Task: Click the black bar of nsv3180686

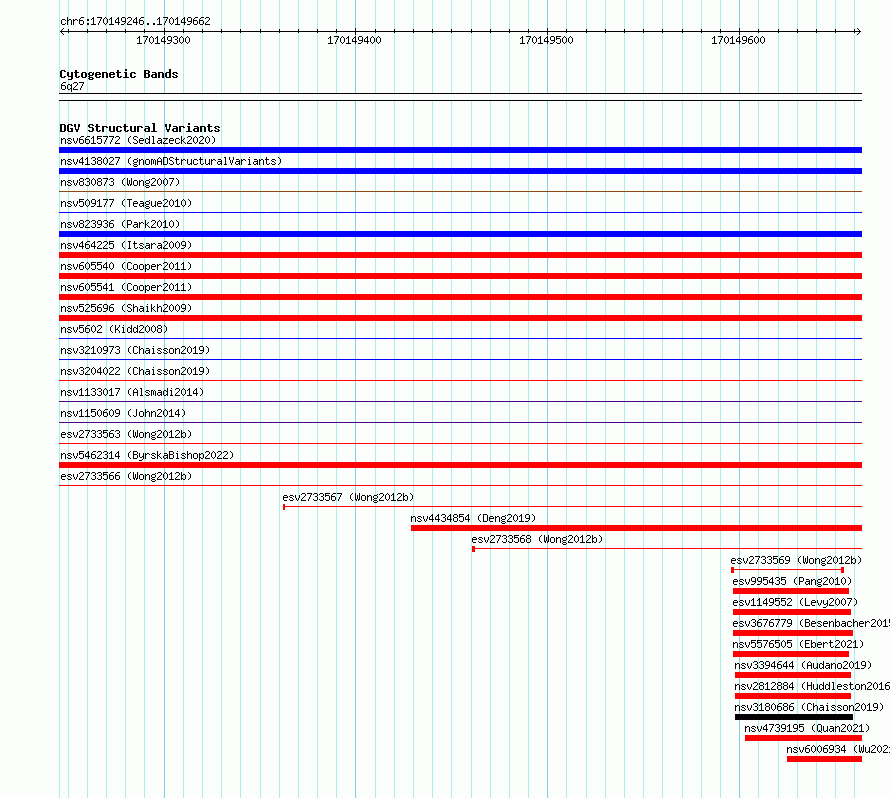Action: pos(794,717)
